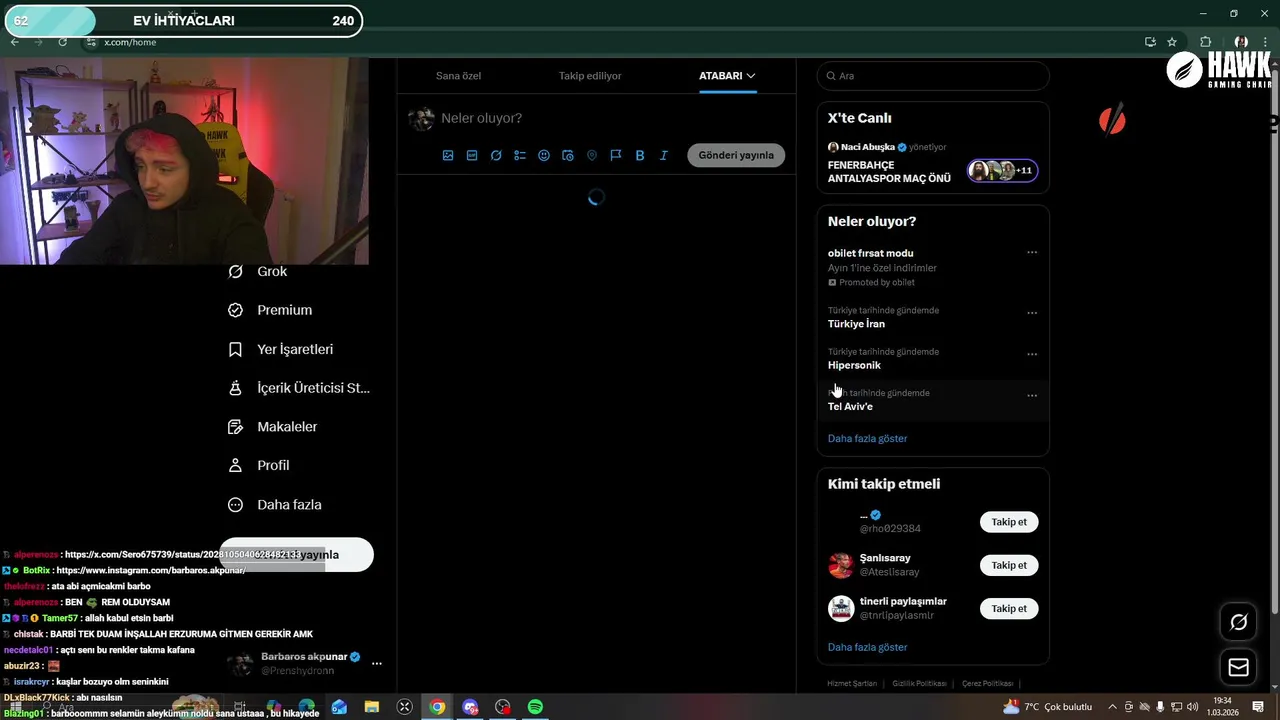Schedule the post with calendar icon
The image size is (1280, 720).
pos(568,155)
